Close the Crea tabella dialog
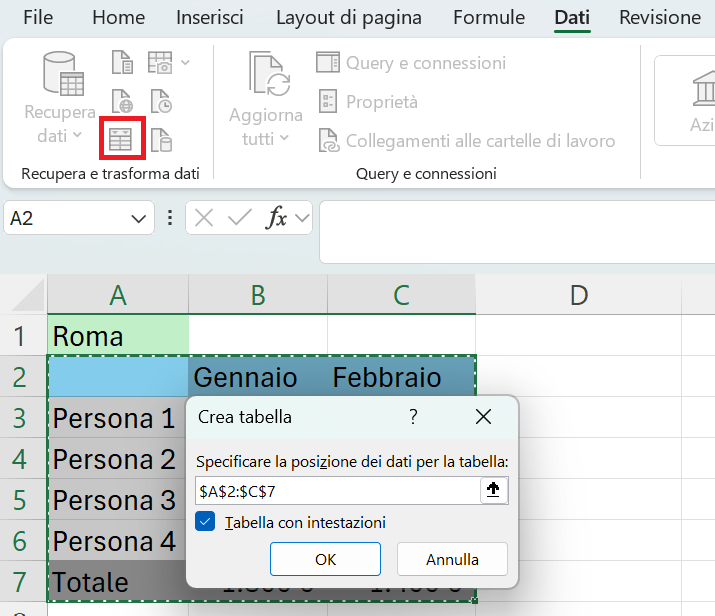 [483, 416]
